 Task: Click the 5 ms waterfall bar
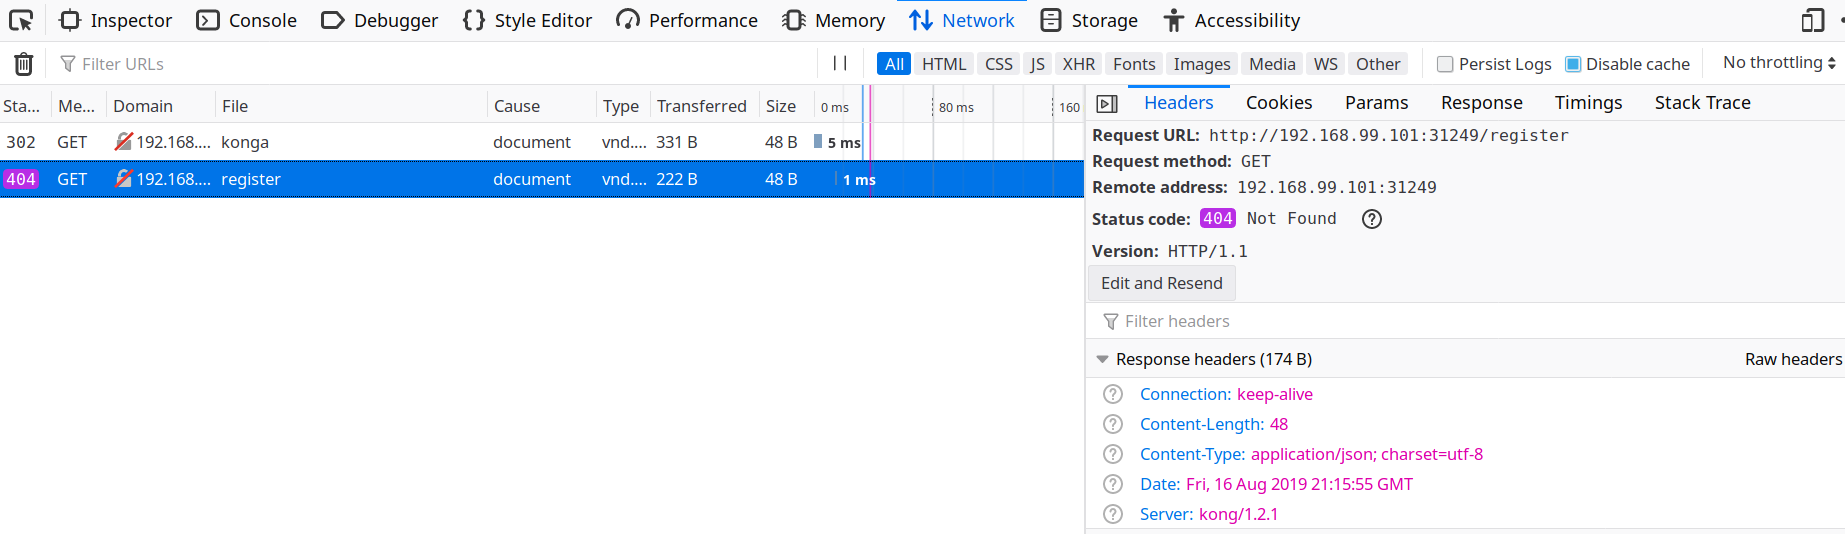pyautogui.click(x=818, y=142)
